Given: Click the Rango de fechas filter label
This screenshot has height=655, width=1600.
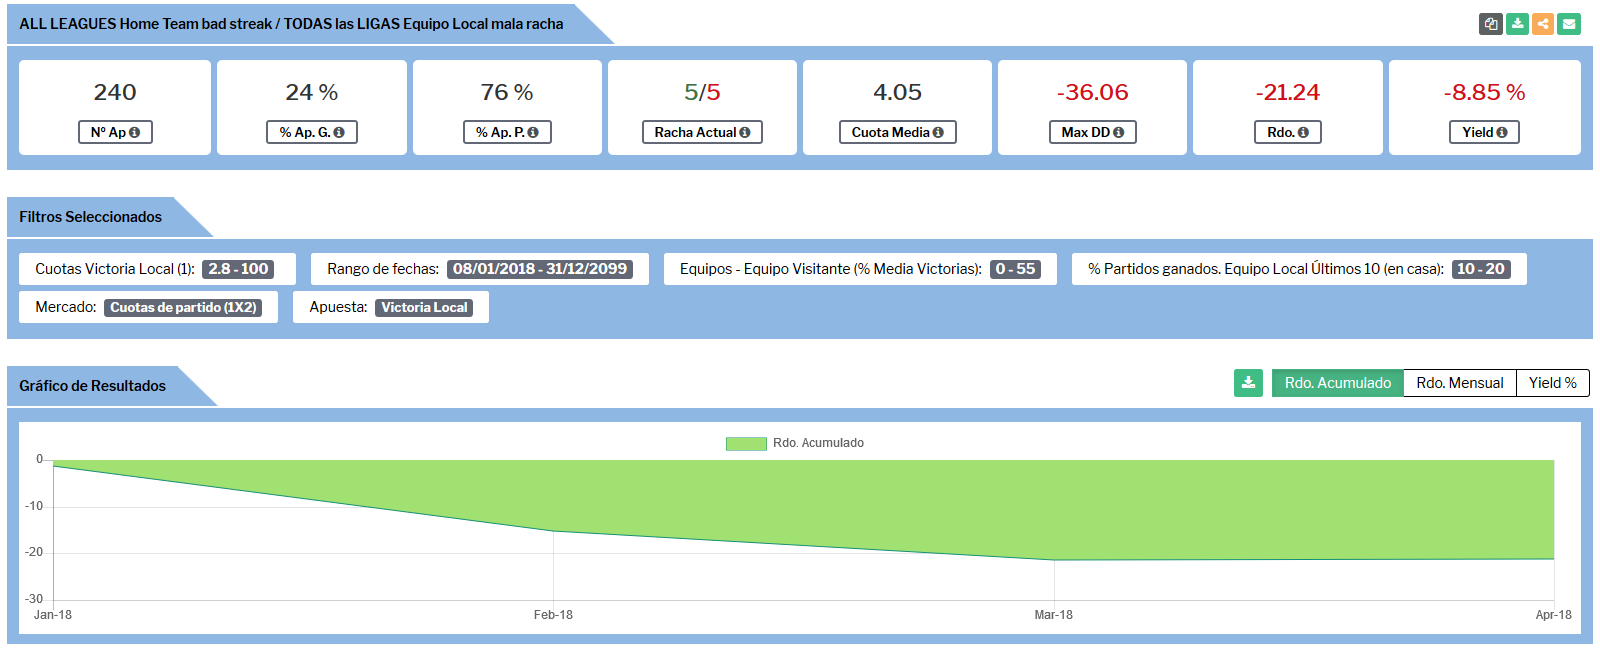Looking at the screenshot, I should point(383,269).
